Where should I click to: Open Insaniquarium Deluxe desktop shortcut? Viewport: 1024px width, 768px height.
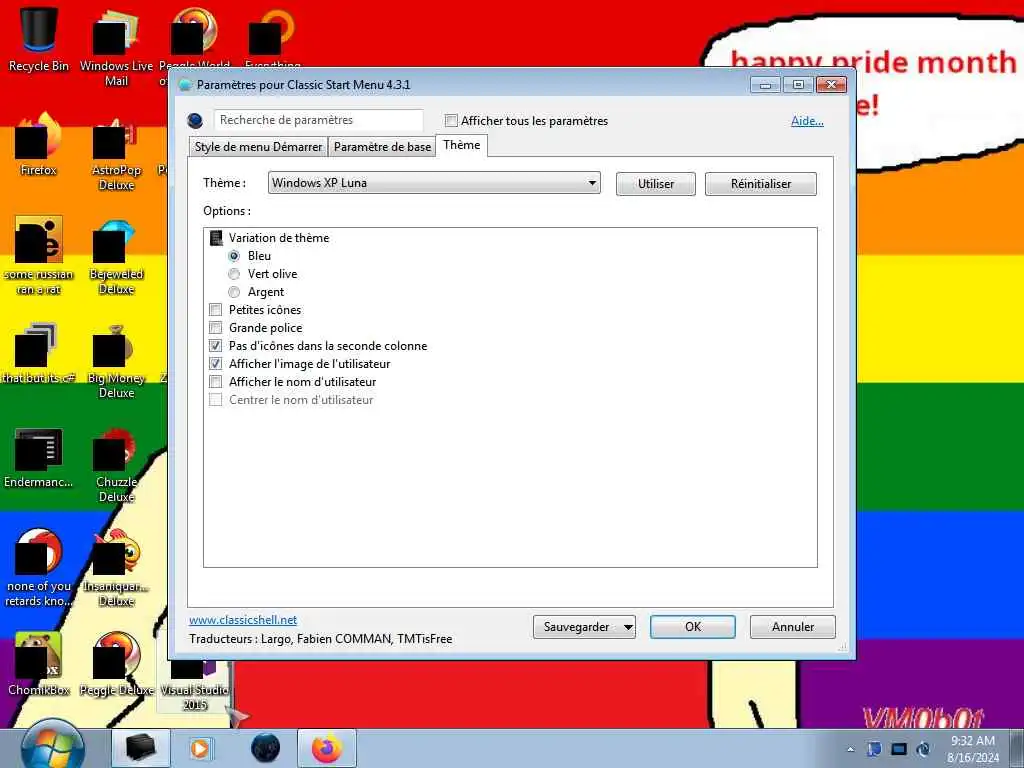click(x=116, y=567)
